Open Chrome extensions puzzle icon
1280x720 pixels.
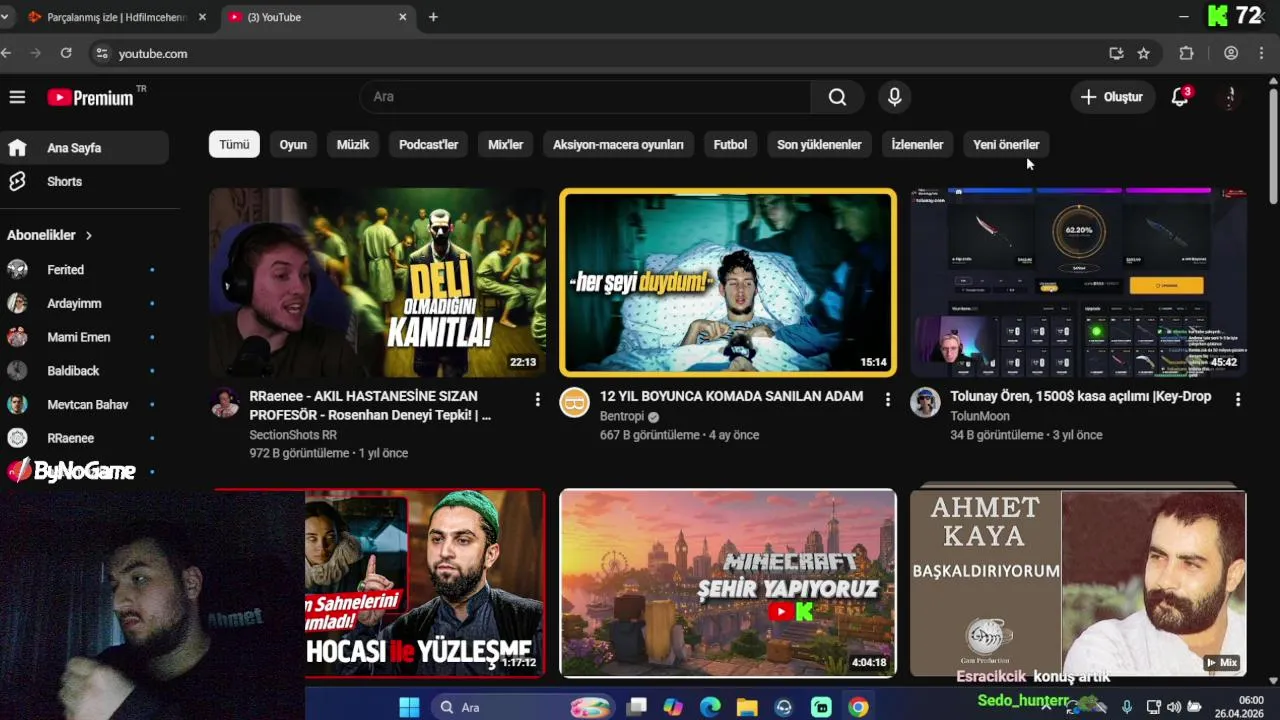coord(1187,53)
